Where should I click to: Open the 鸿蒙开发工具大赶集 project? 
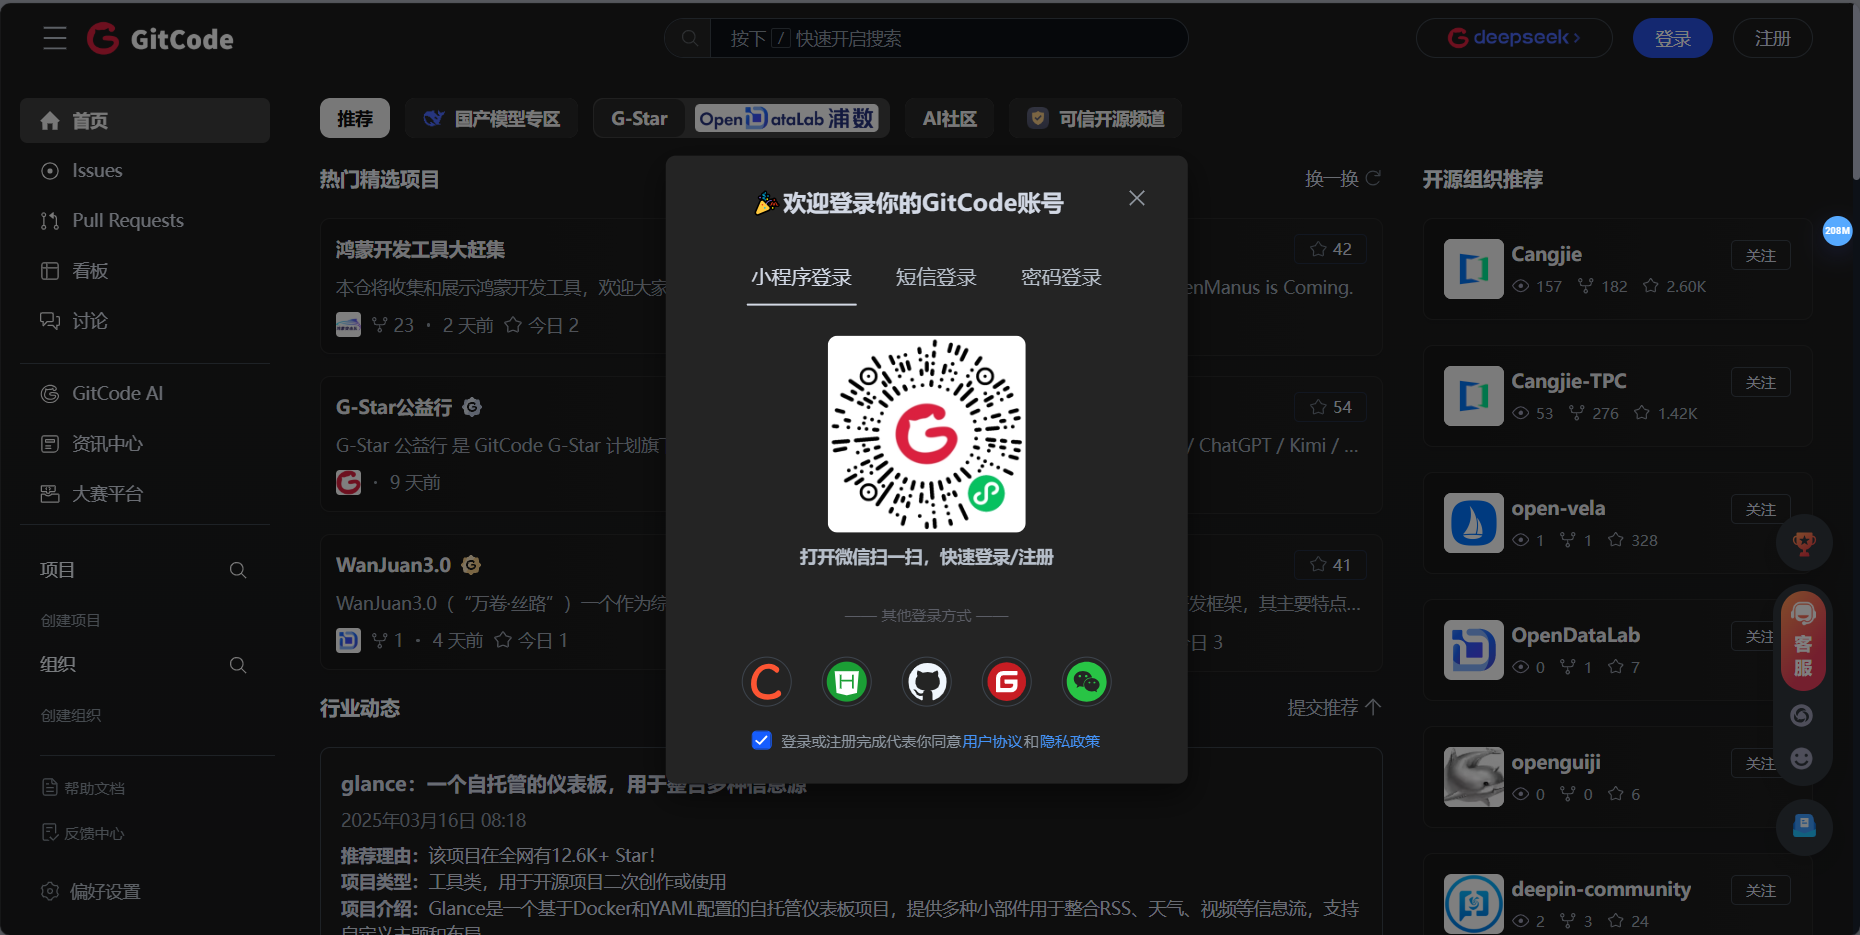pos(420,249)
